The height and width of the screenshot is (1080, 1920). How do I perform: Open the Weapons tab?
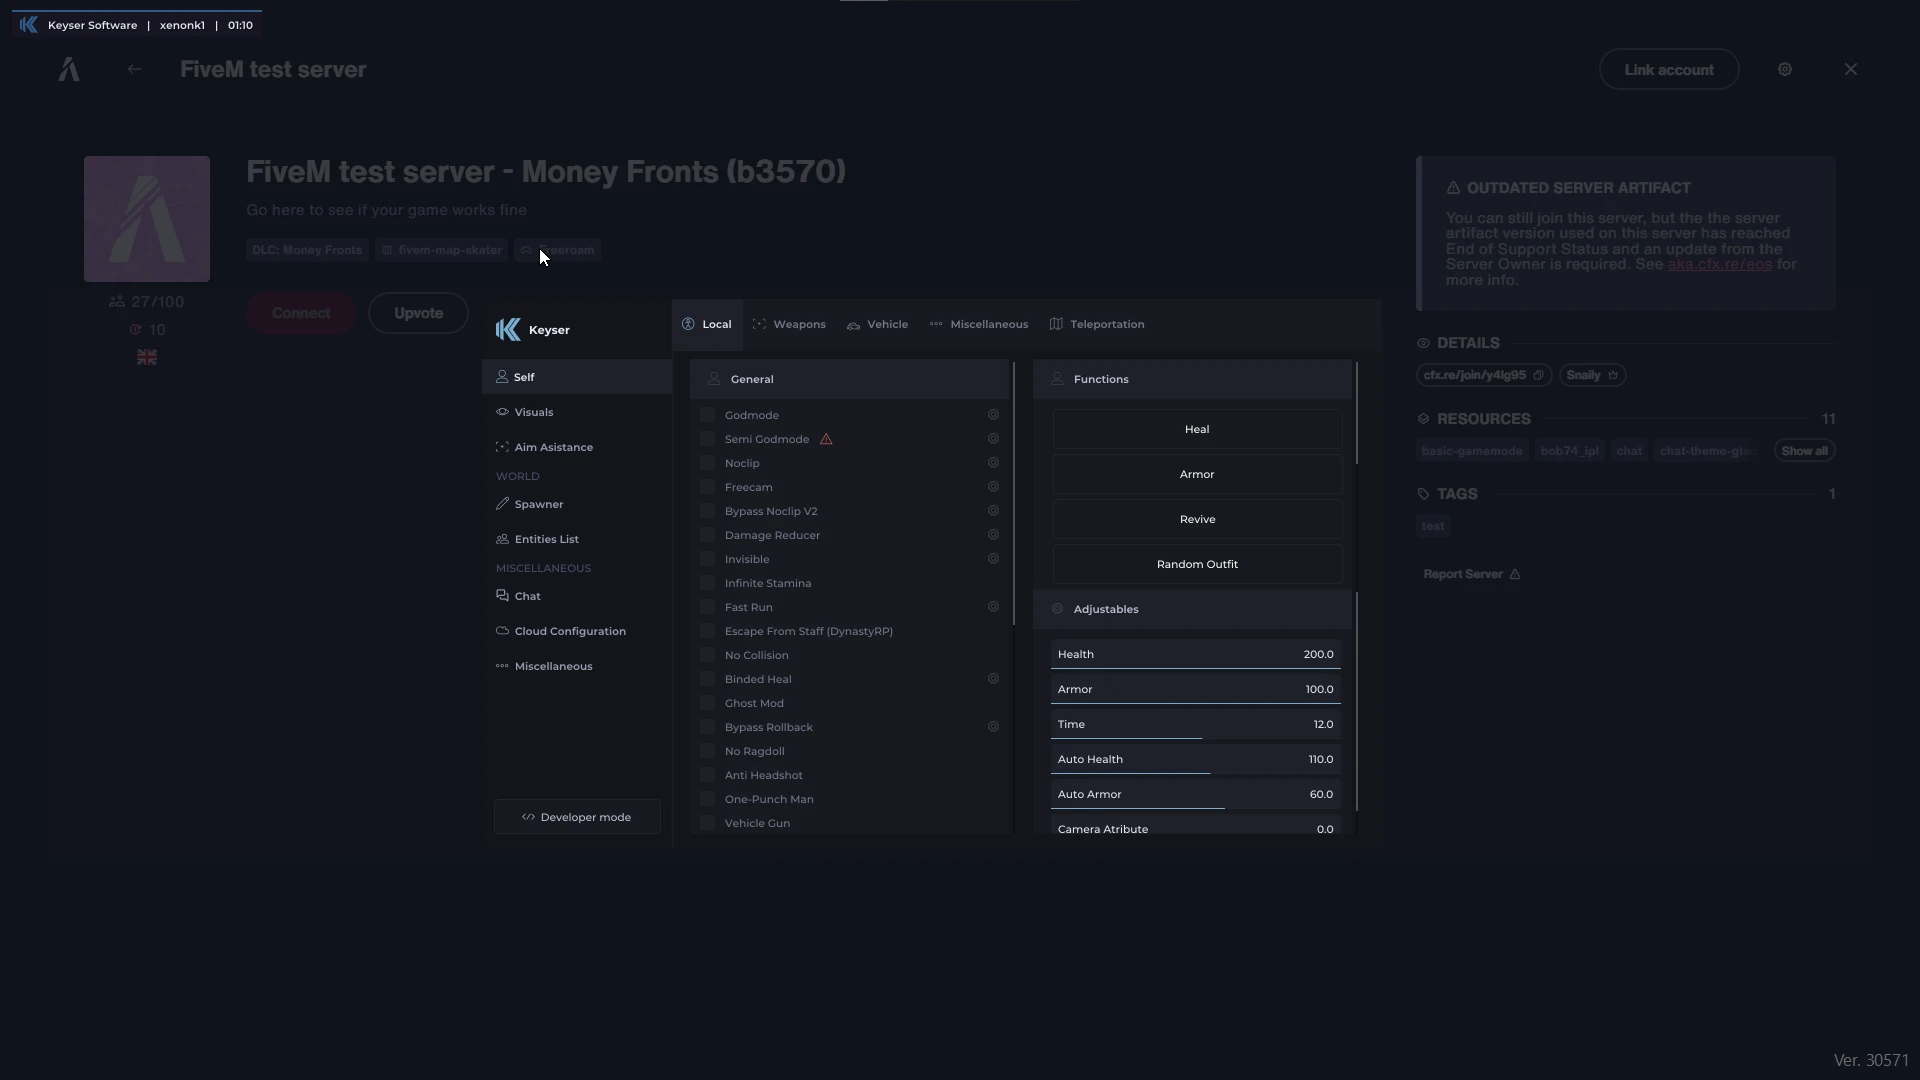pyautogui.click(x=789, y=325)
